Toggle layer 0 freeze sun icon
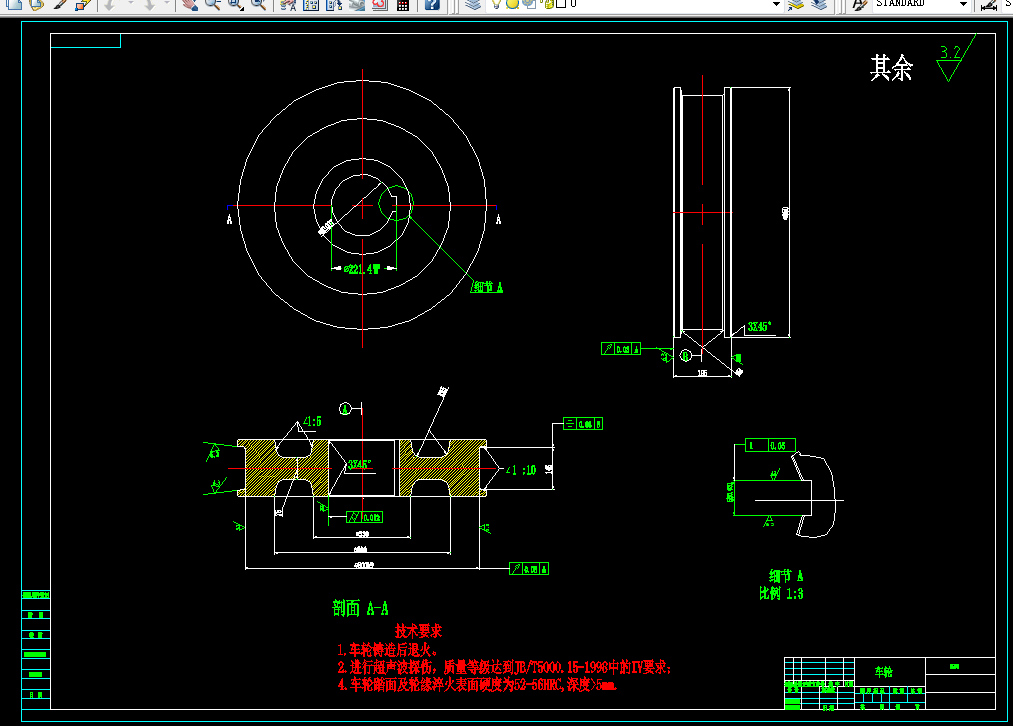The image size is (1013, 726). [512, 3]
